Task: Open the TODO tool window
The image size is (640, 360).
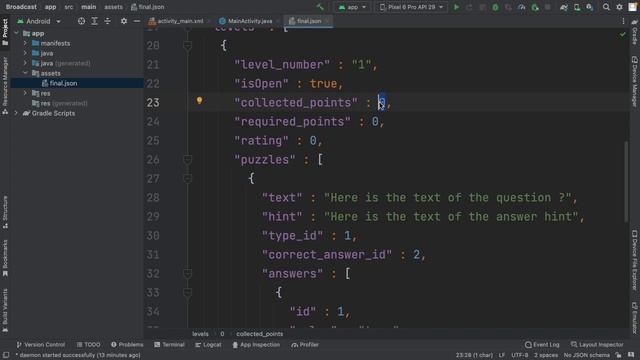Action: click(89, 345)
